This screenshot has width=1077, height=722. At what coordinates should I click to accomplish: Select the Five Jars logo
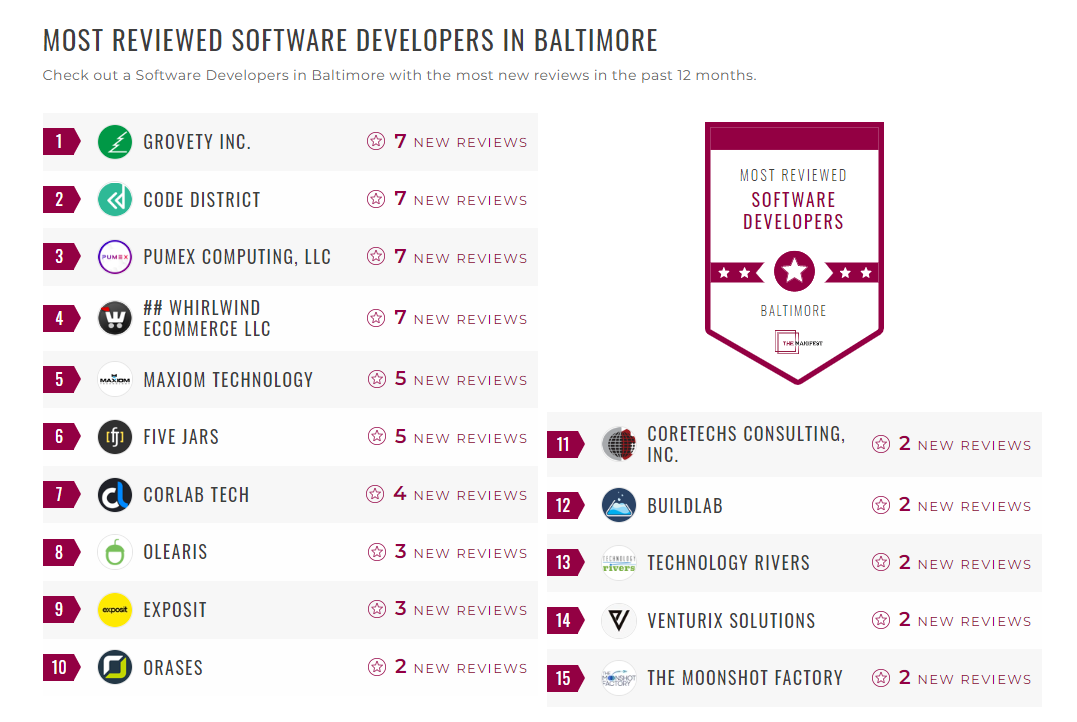point(114,437)
